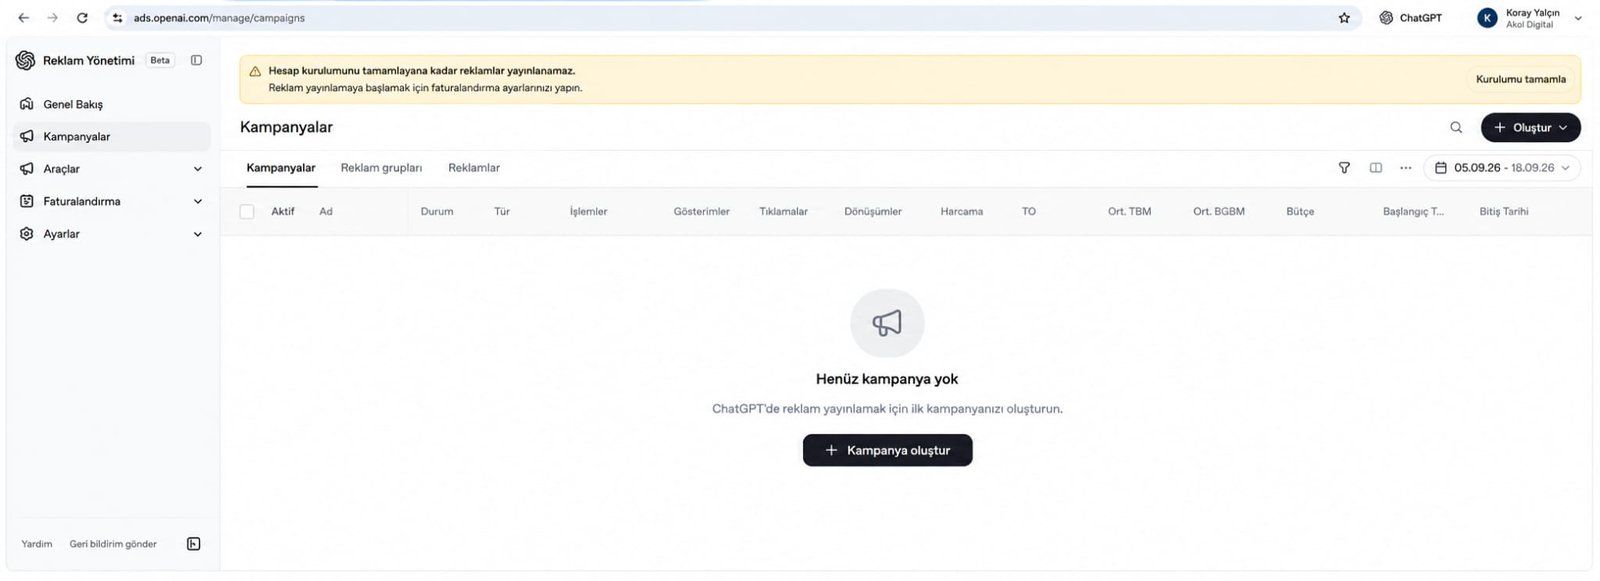
Task: Sort by Gösterimler column header
Action: click(701, 211)
